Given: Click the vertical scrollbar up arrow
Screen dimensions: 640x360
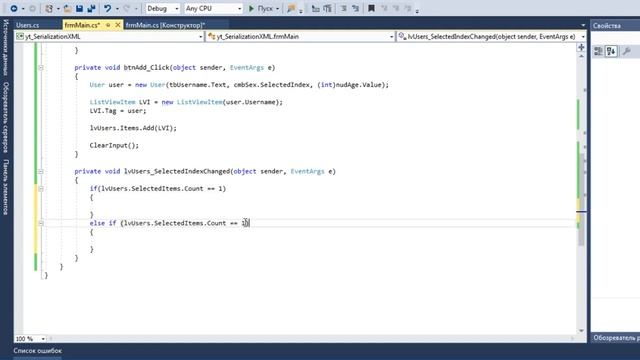Looking at the screenshot, I should (581, 56).
